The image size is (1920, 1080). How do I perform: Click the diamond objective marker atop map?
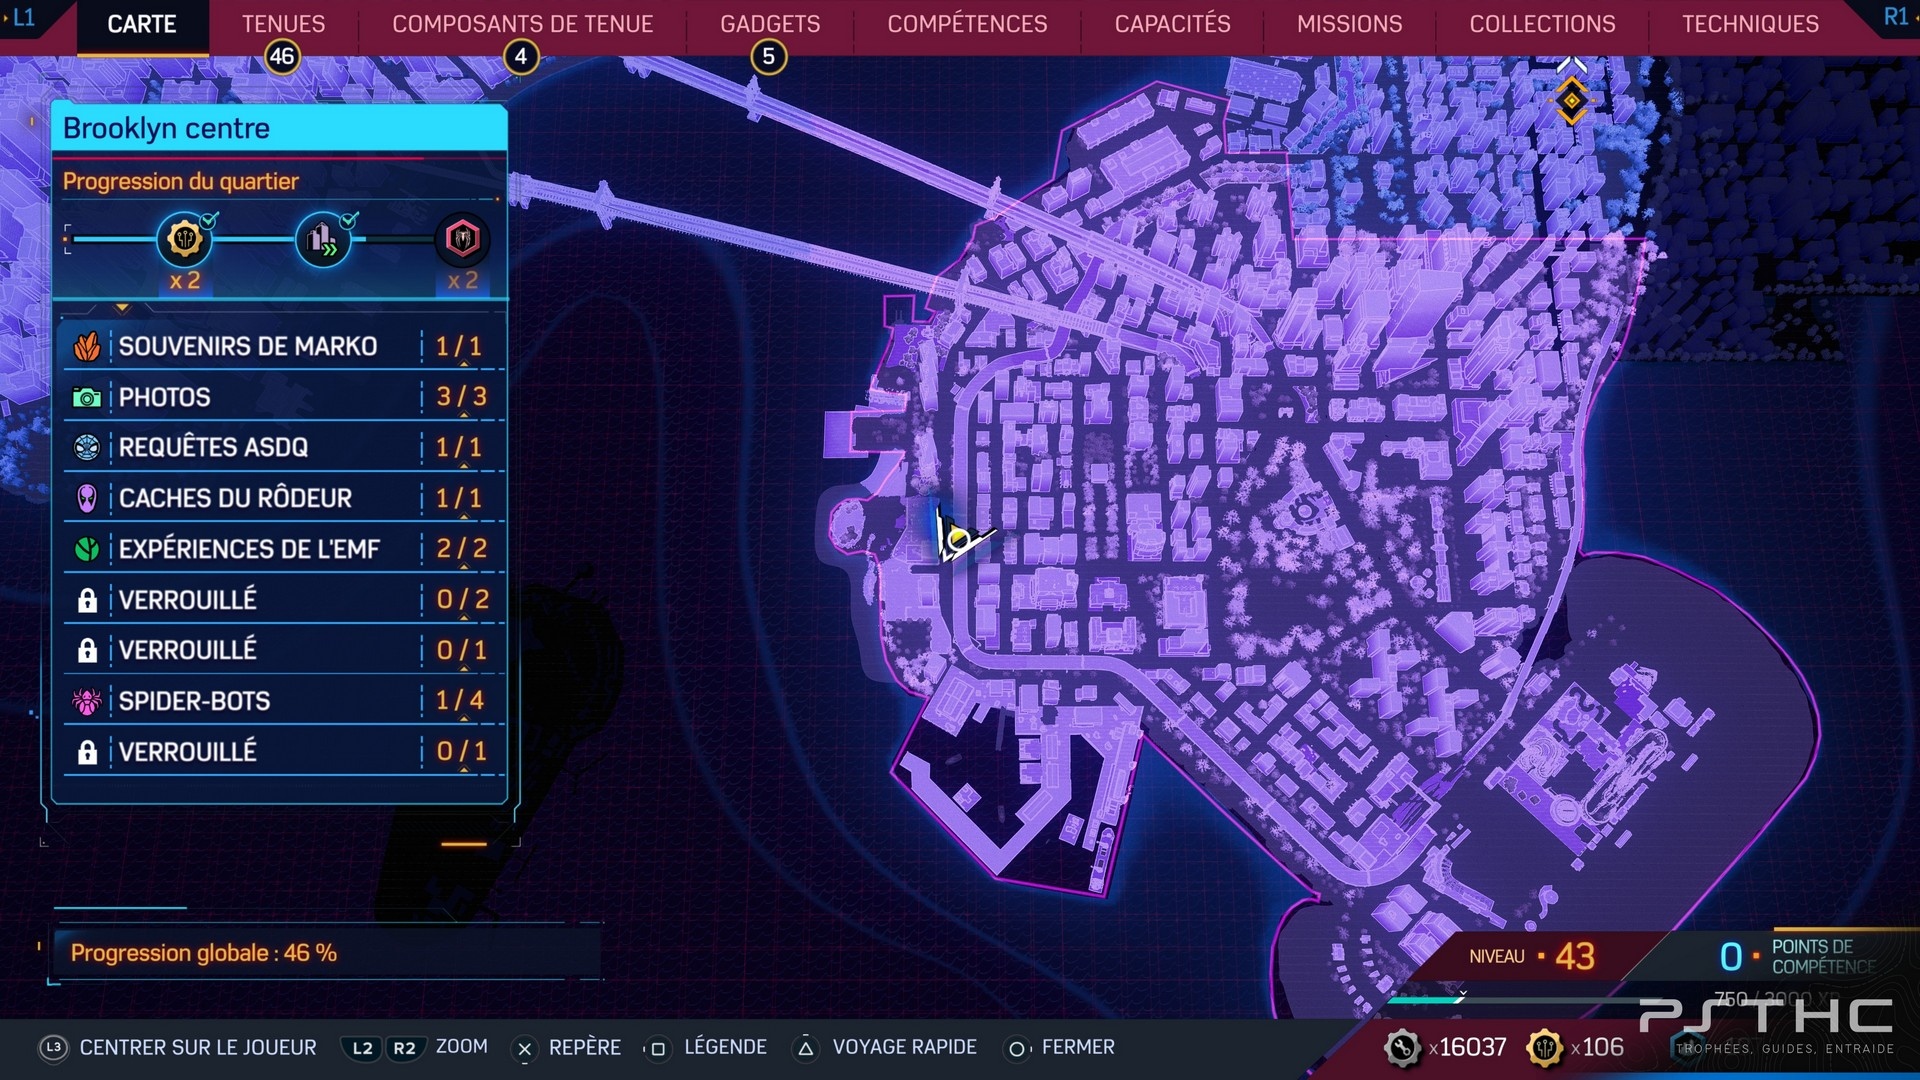click(1571, 99)
